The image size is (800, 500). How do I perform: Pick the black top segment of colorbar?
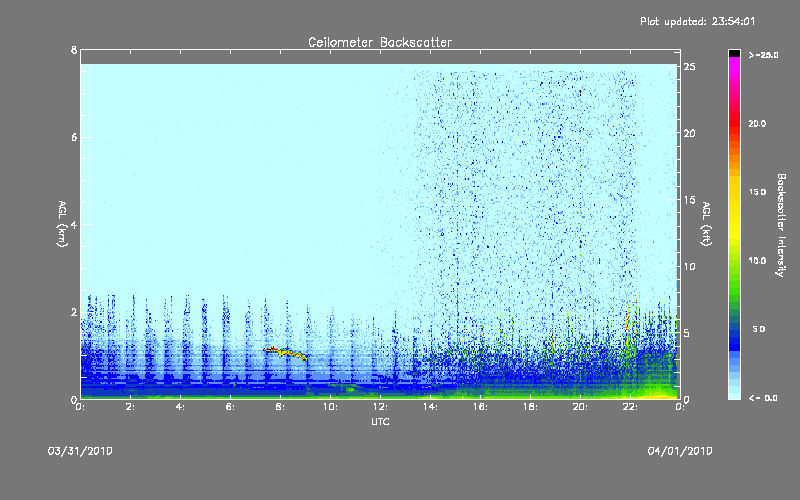tap(734, 53)
